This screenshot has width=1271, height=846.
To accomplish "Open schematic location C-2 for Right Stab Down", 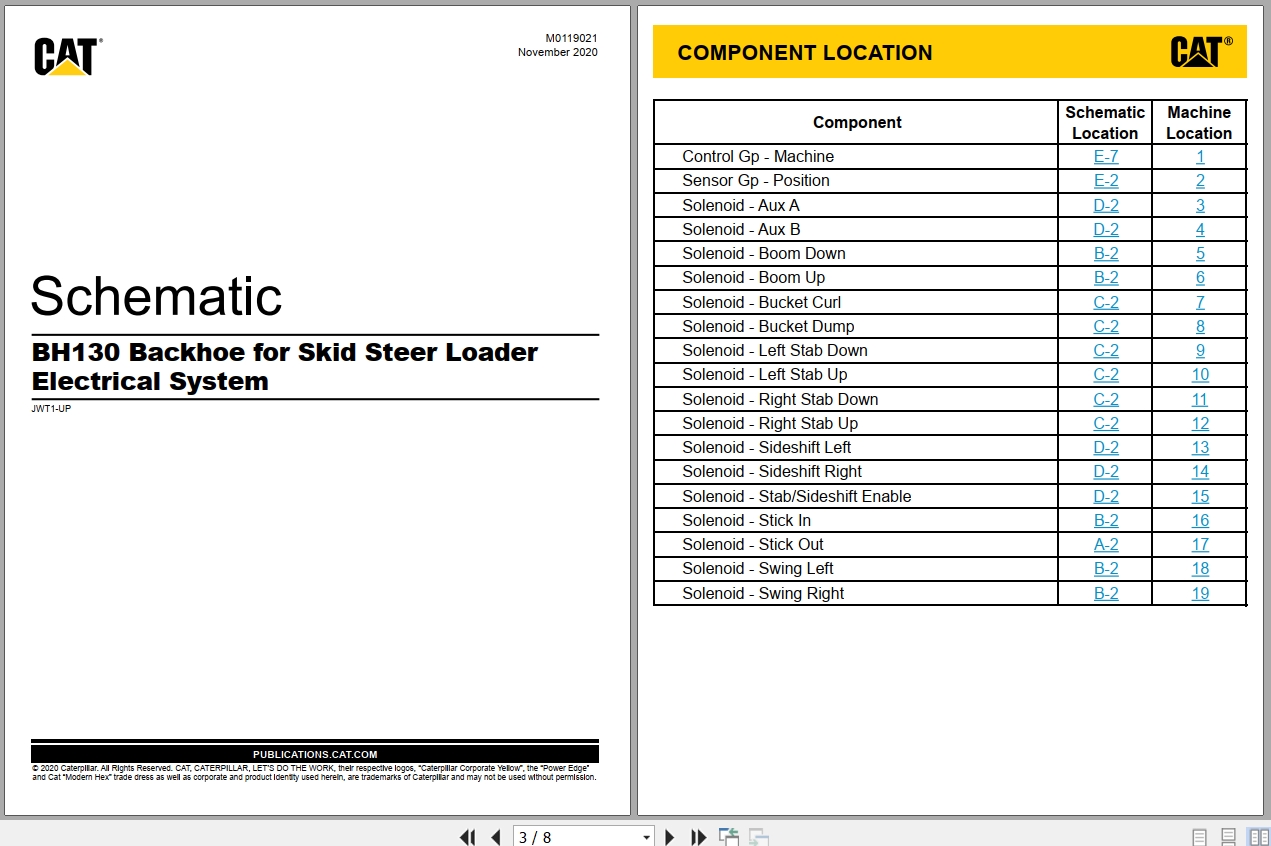I will 1106,399.
